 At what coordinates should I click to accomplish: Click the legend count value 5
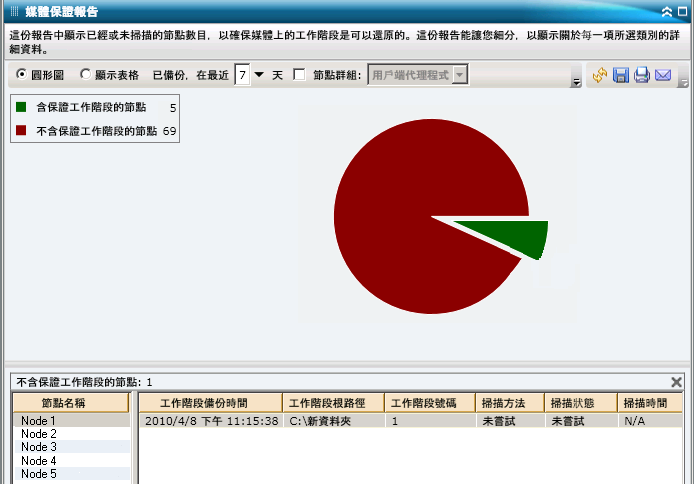click(173, 108)
